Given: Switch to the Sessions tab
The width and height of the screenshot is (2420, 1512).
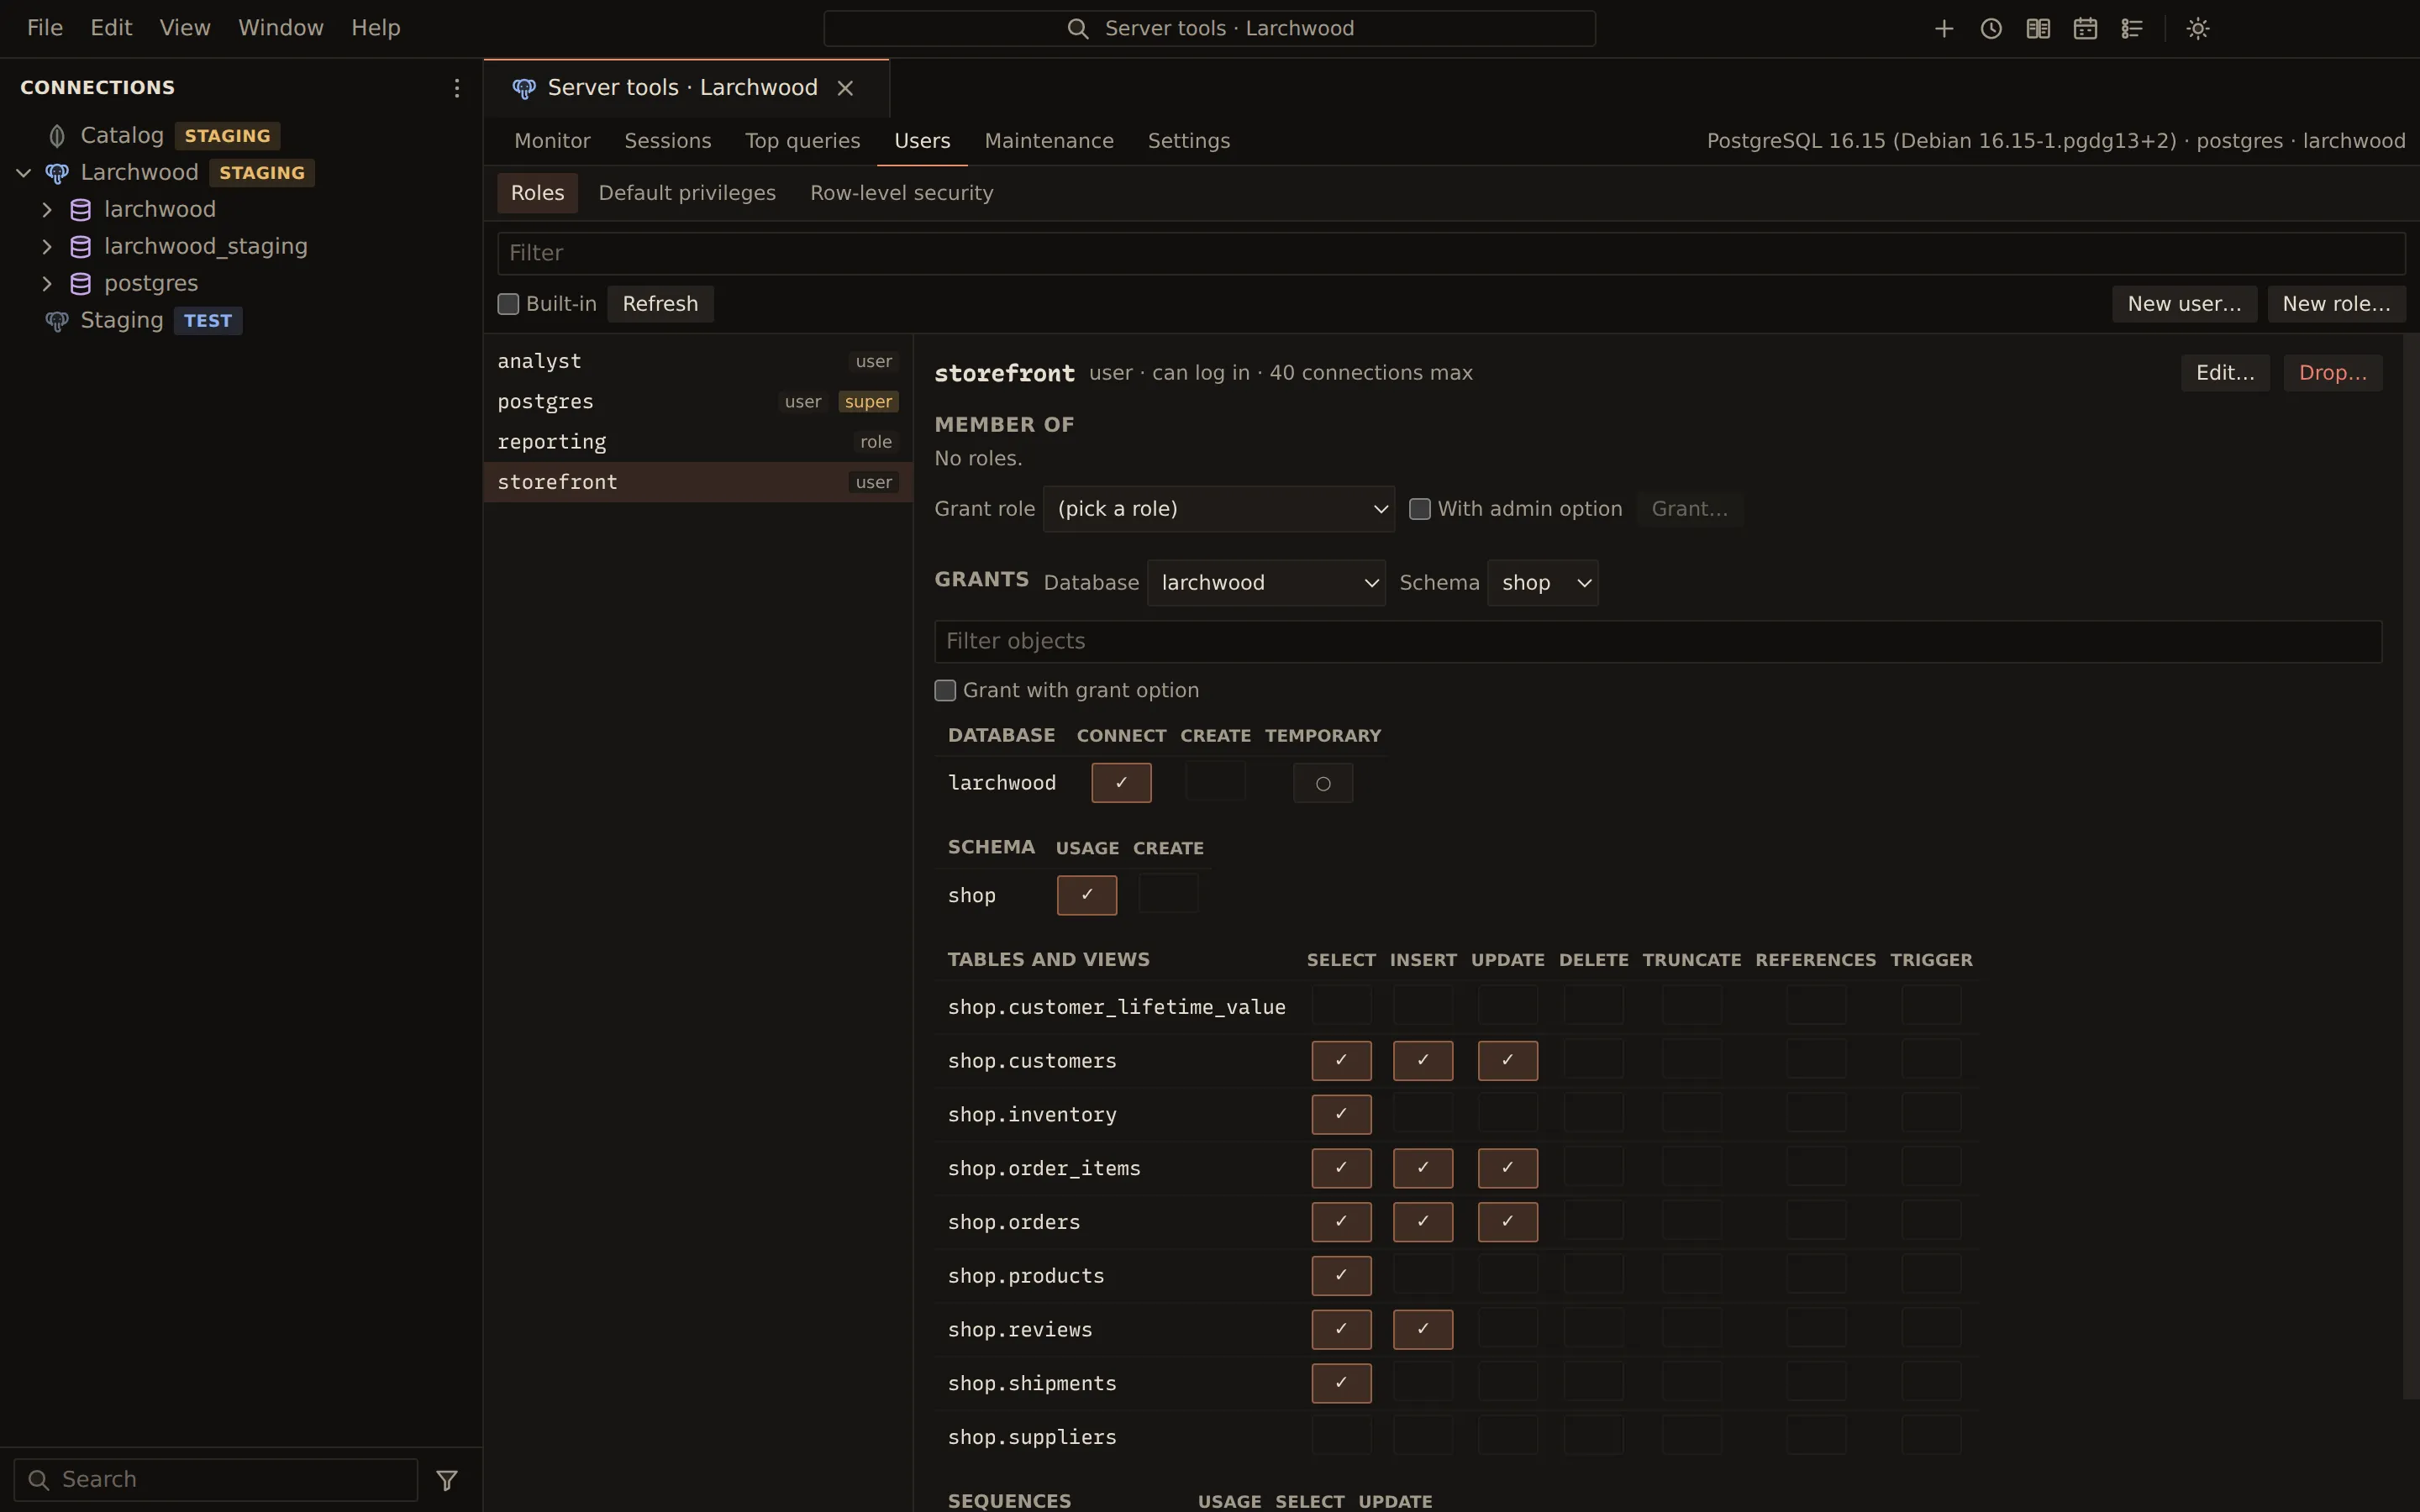Looking at the screenshot, I should click(x=667, y=141).
